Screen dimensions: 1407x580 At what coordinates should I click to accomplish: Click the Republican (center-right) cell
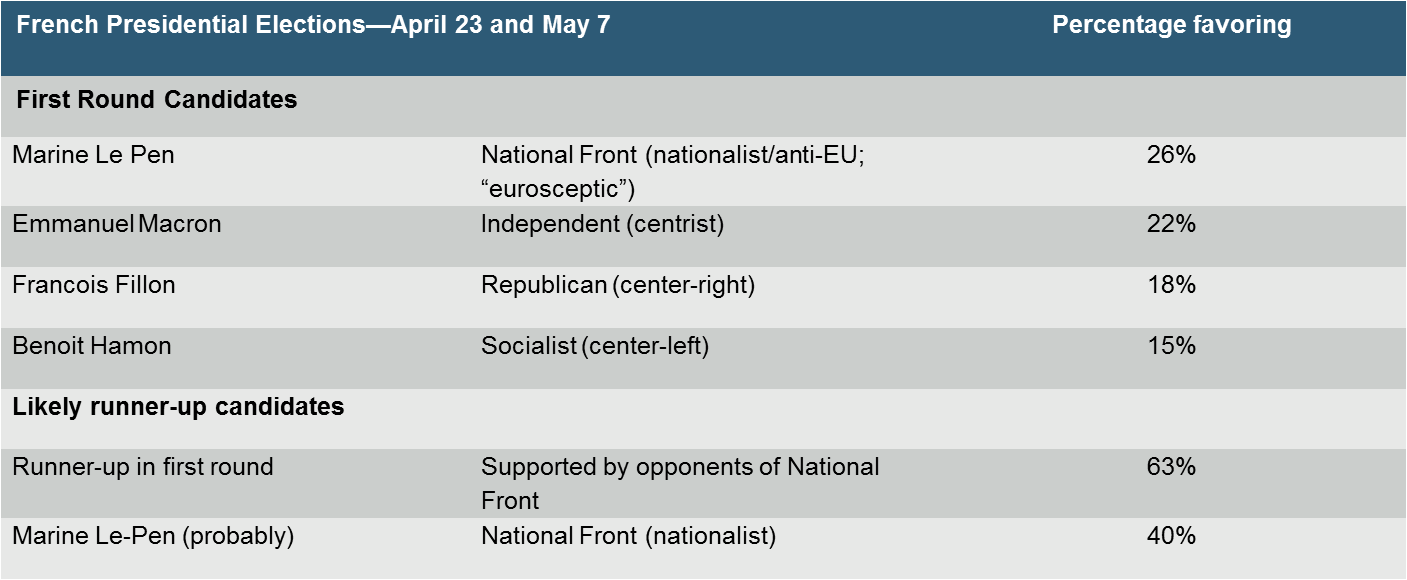coord(618,285)
